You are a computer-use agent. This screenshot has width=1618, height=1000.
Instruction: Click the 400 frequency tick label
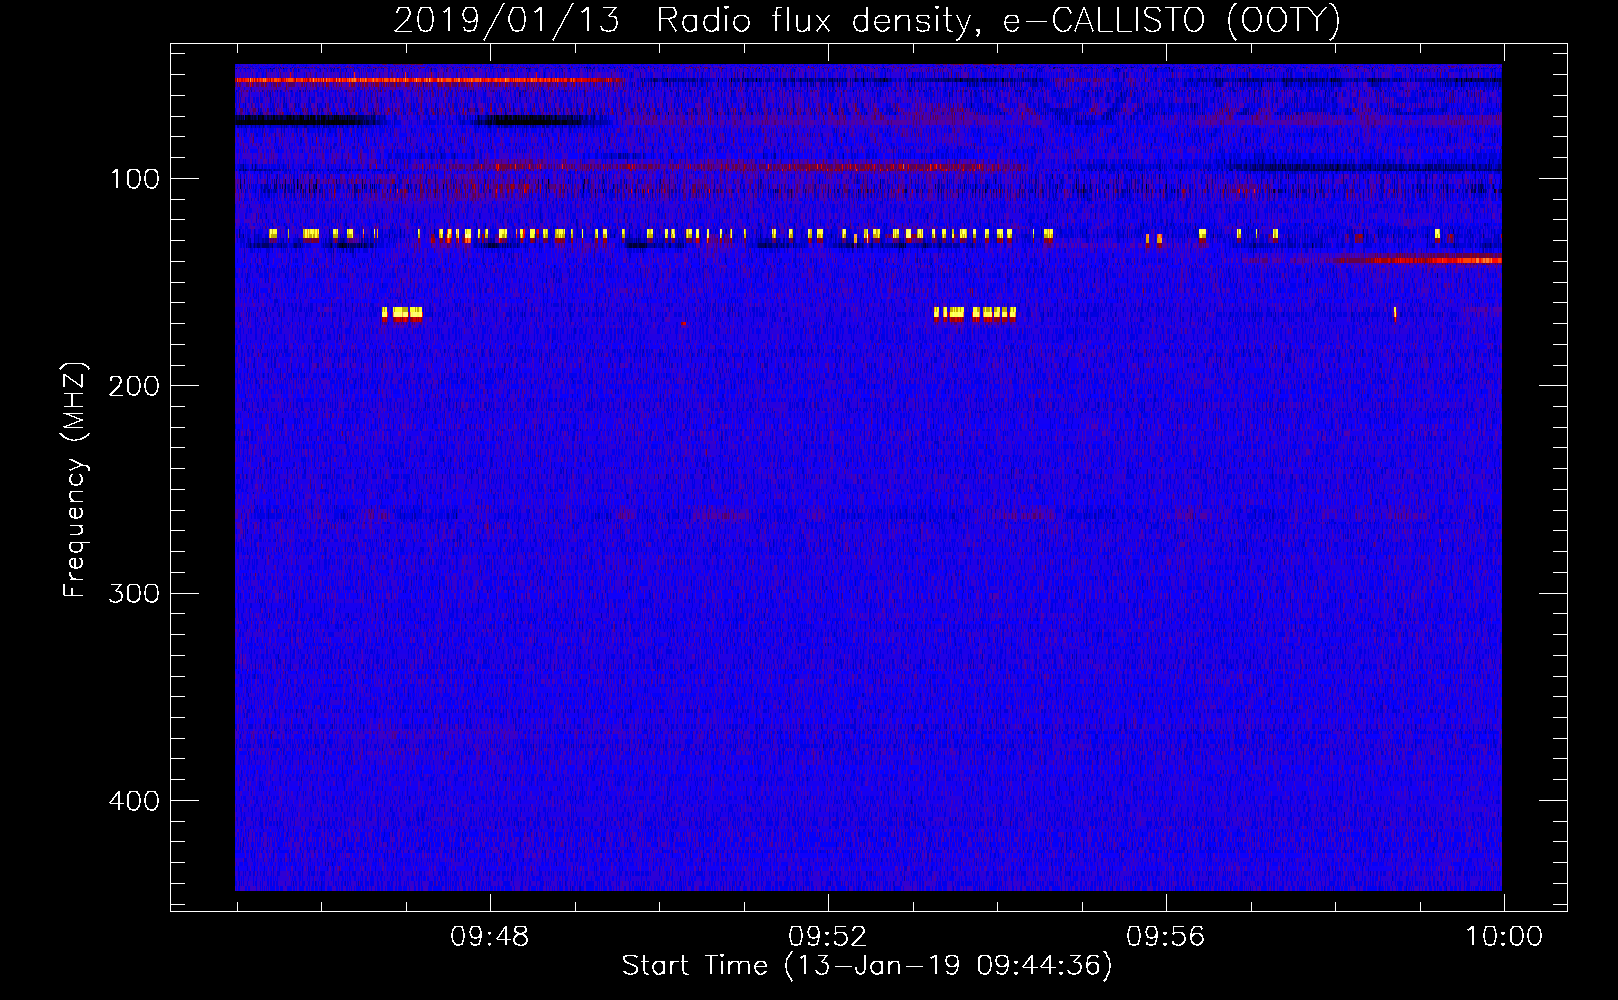(x=134, y=801)
